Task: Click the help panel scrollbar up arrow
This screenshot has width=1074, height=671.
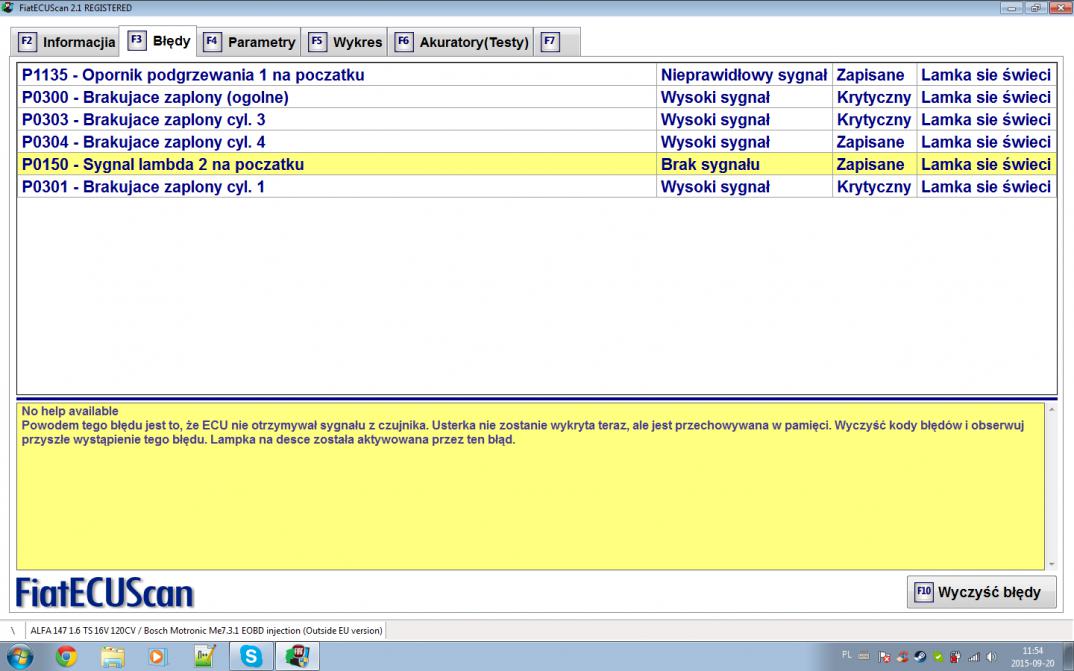Action: 1052,409
